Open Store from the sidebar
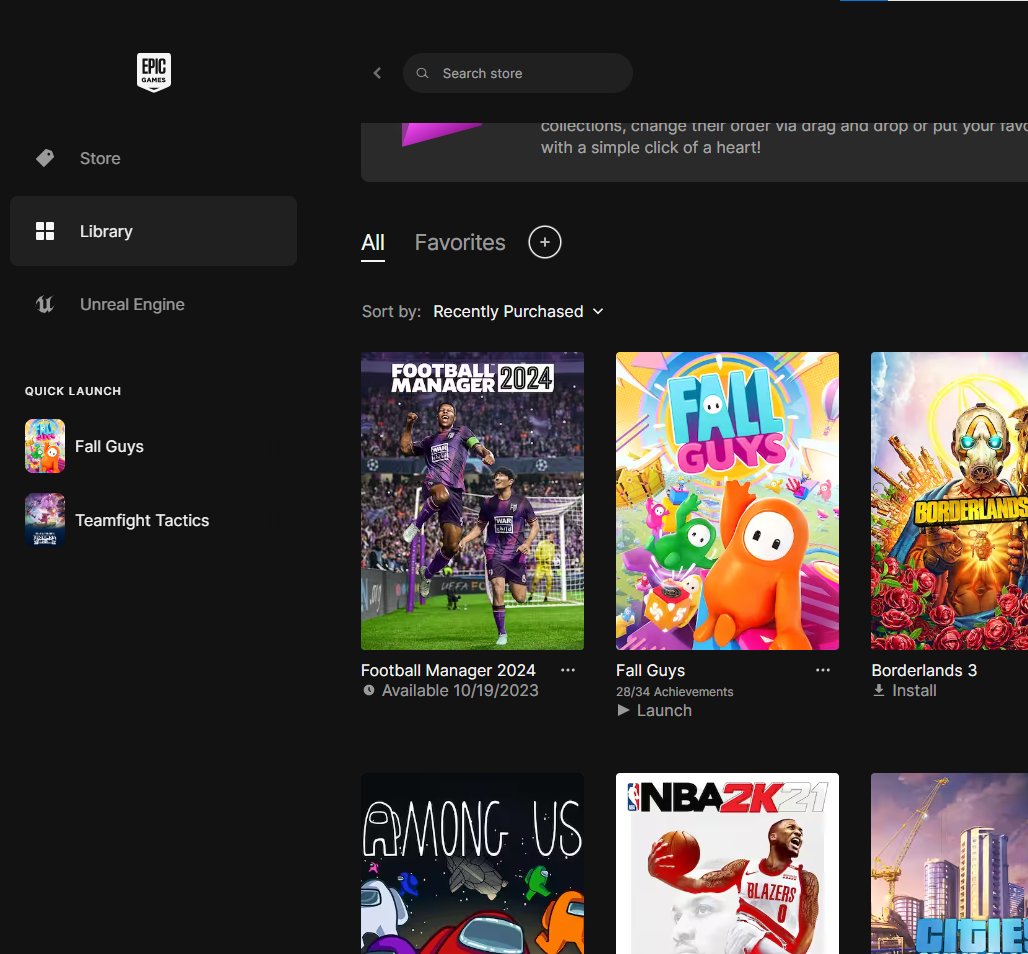 click(153, 158)
